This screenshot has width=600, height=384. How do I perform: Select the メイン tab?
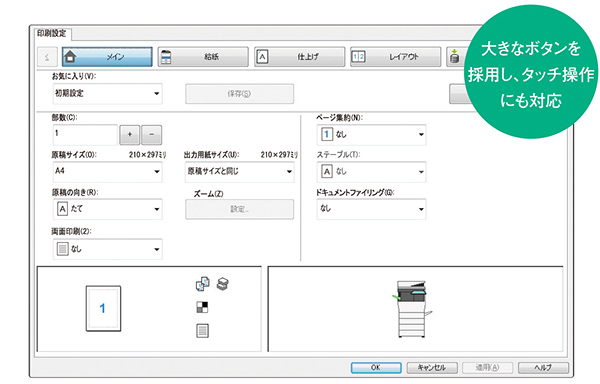click(x=107, y=57)
